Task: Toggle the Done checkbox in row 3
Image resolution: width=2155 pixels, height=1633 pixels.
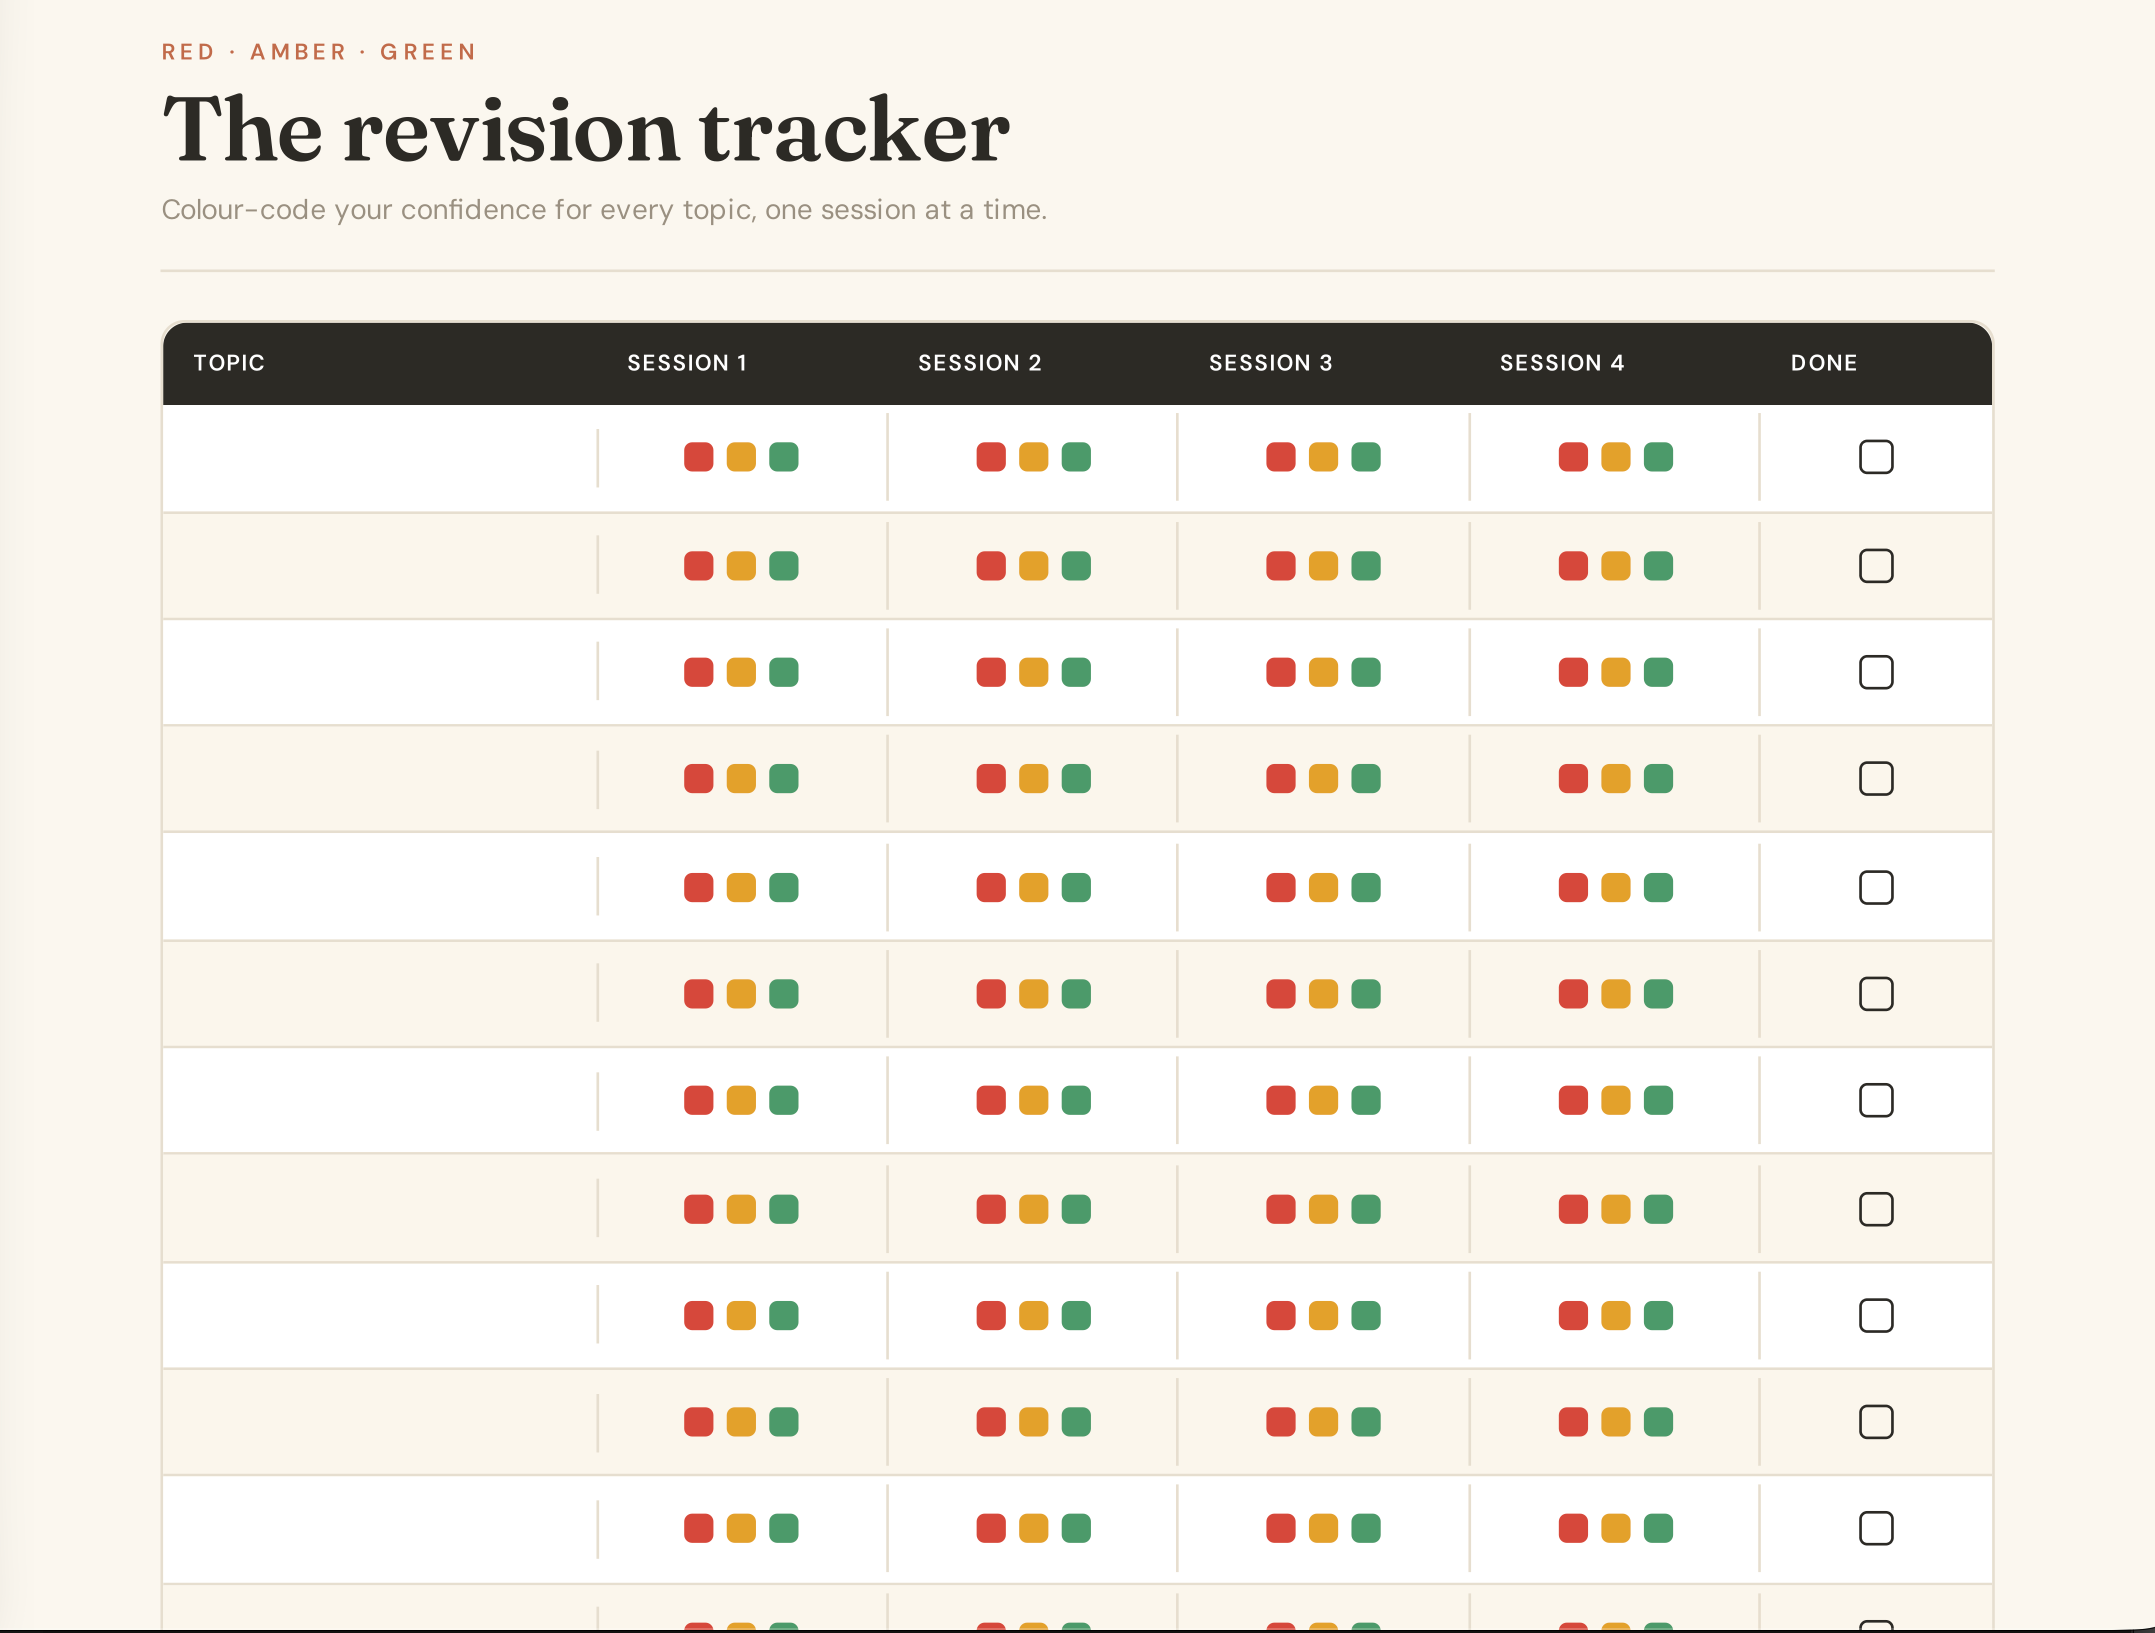Action: [1876, 672]
